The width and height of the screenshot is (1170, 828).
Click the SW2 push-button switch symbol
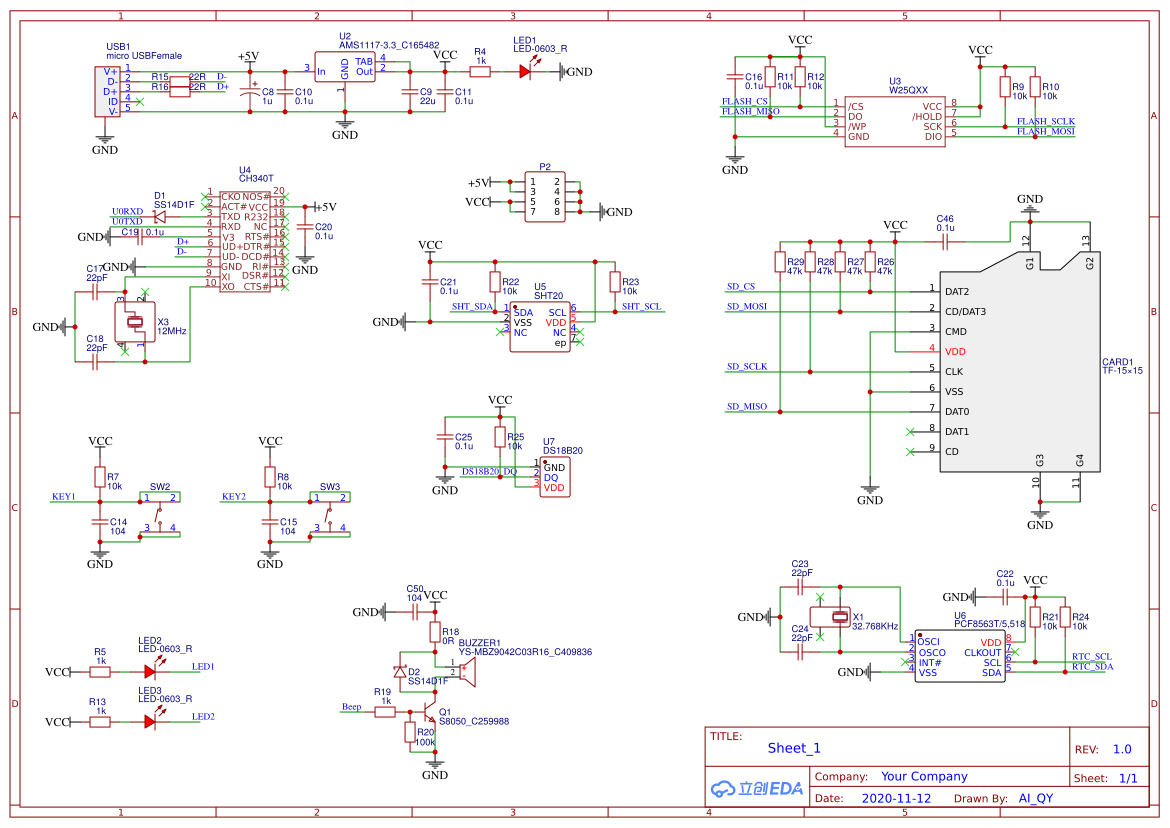[x=160, y=513]
